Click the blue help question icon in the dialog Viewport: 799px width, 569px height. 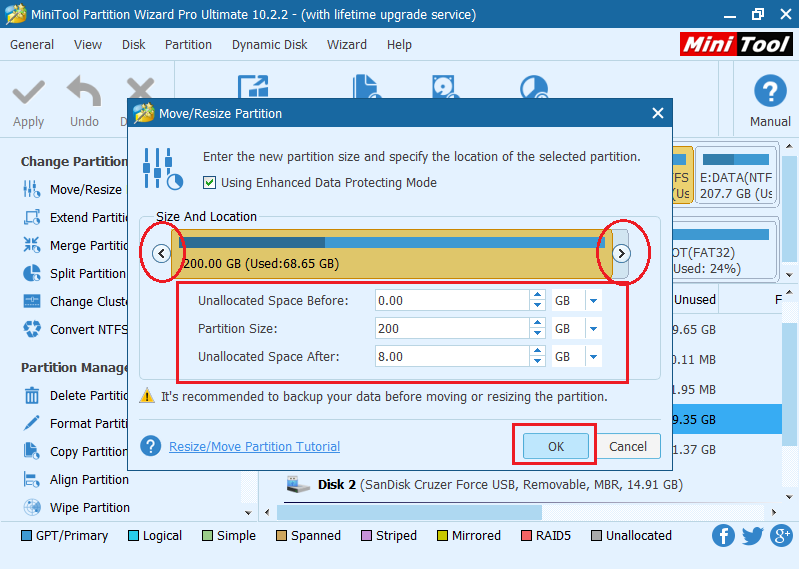[x=151, y=446]
